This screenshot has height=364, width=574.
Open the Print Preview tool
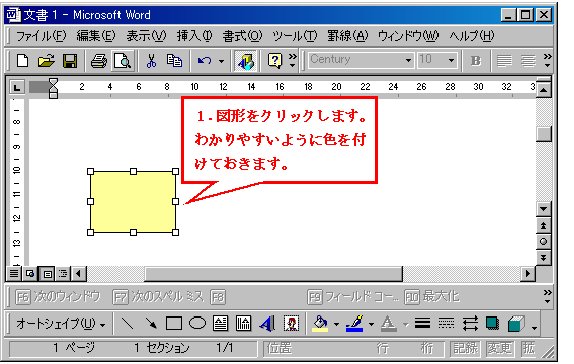click(123, 61)
